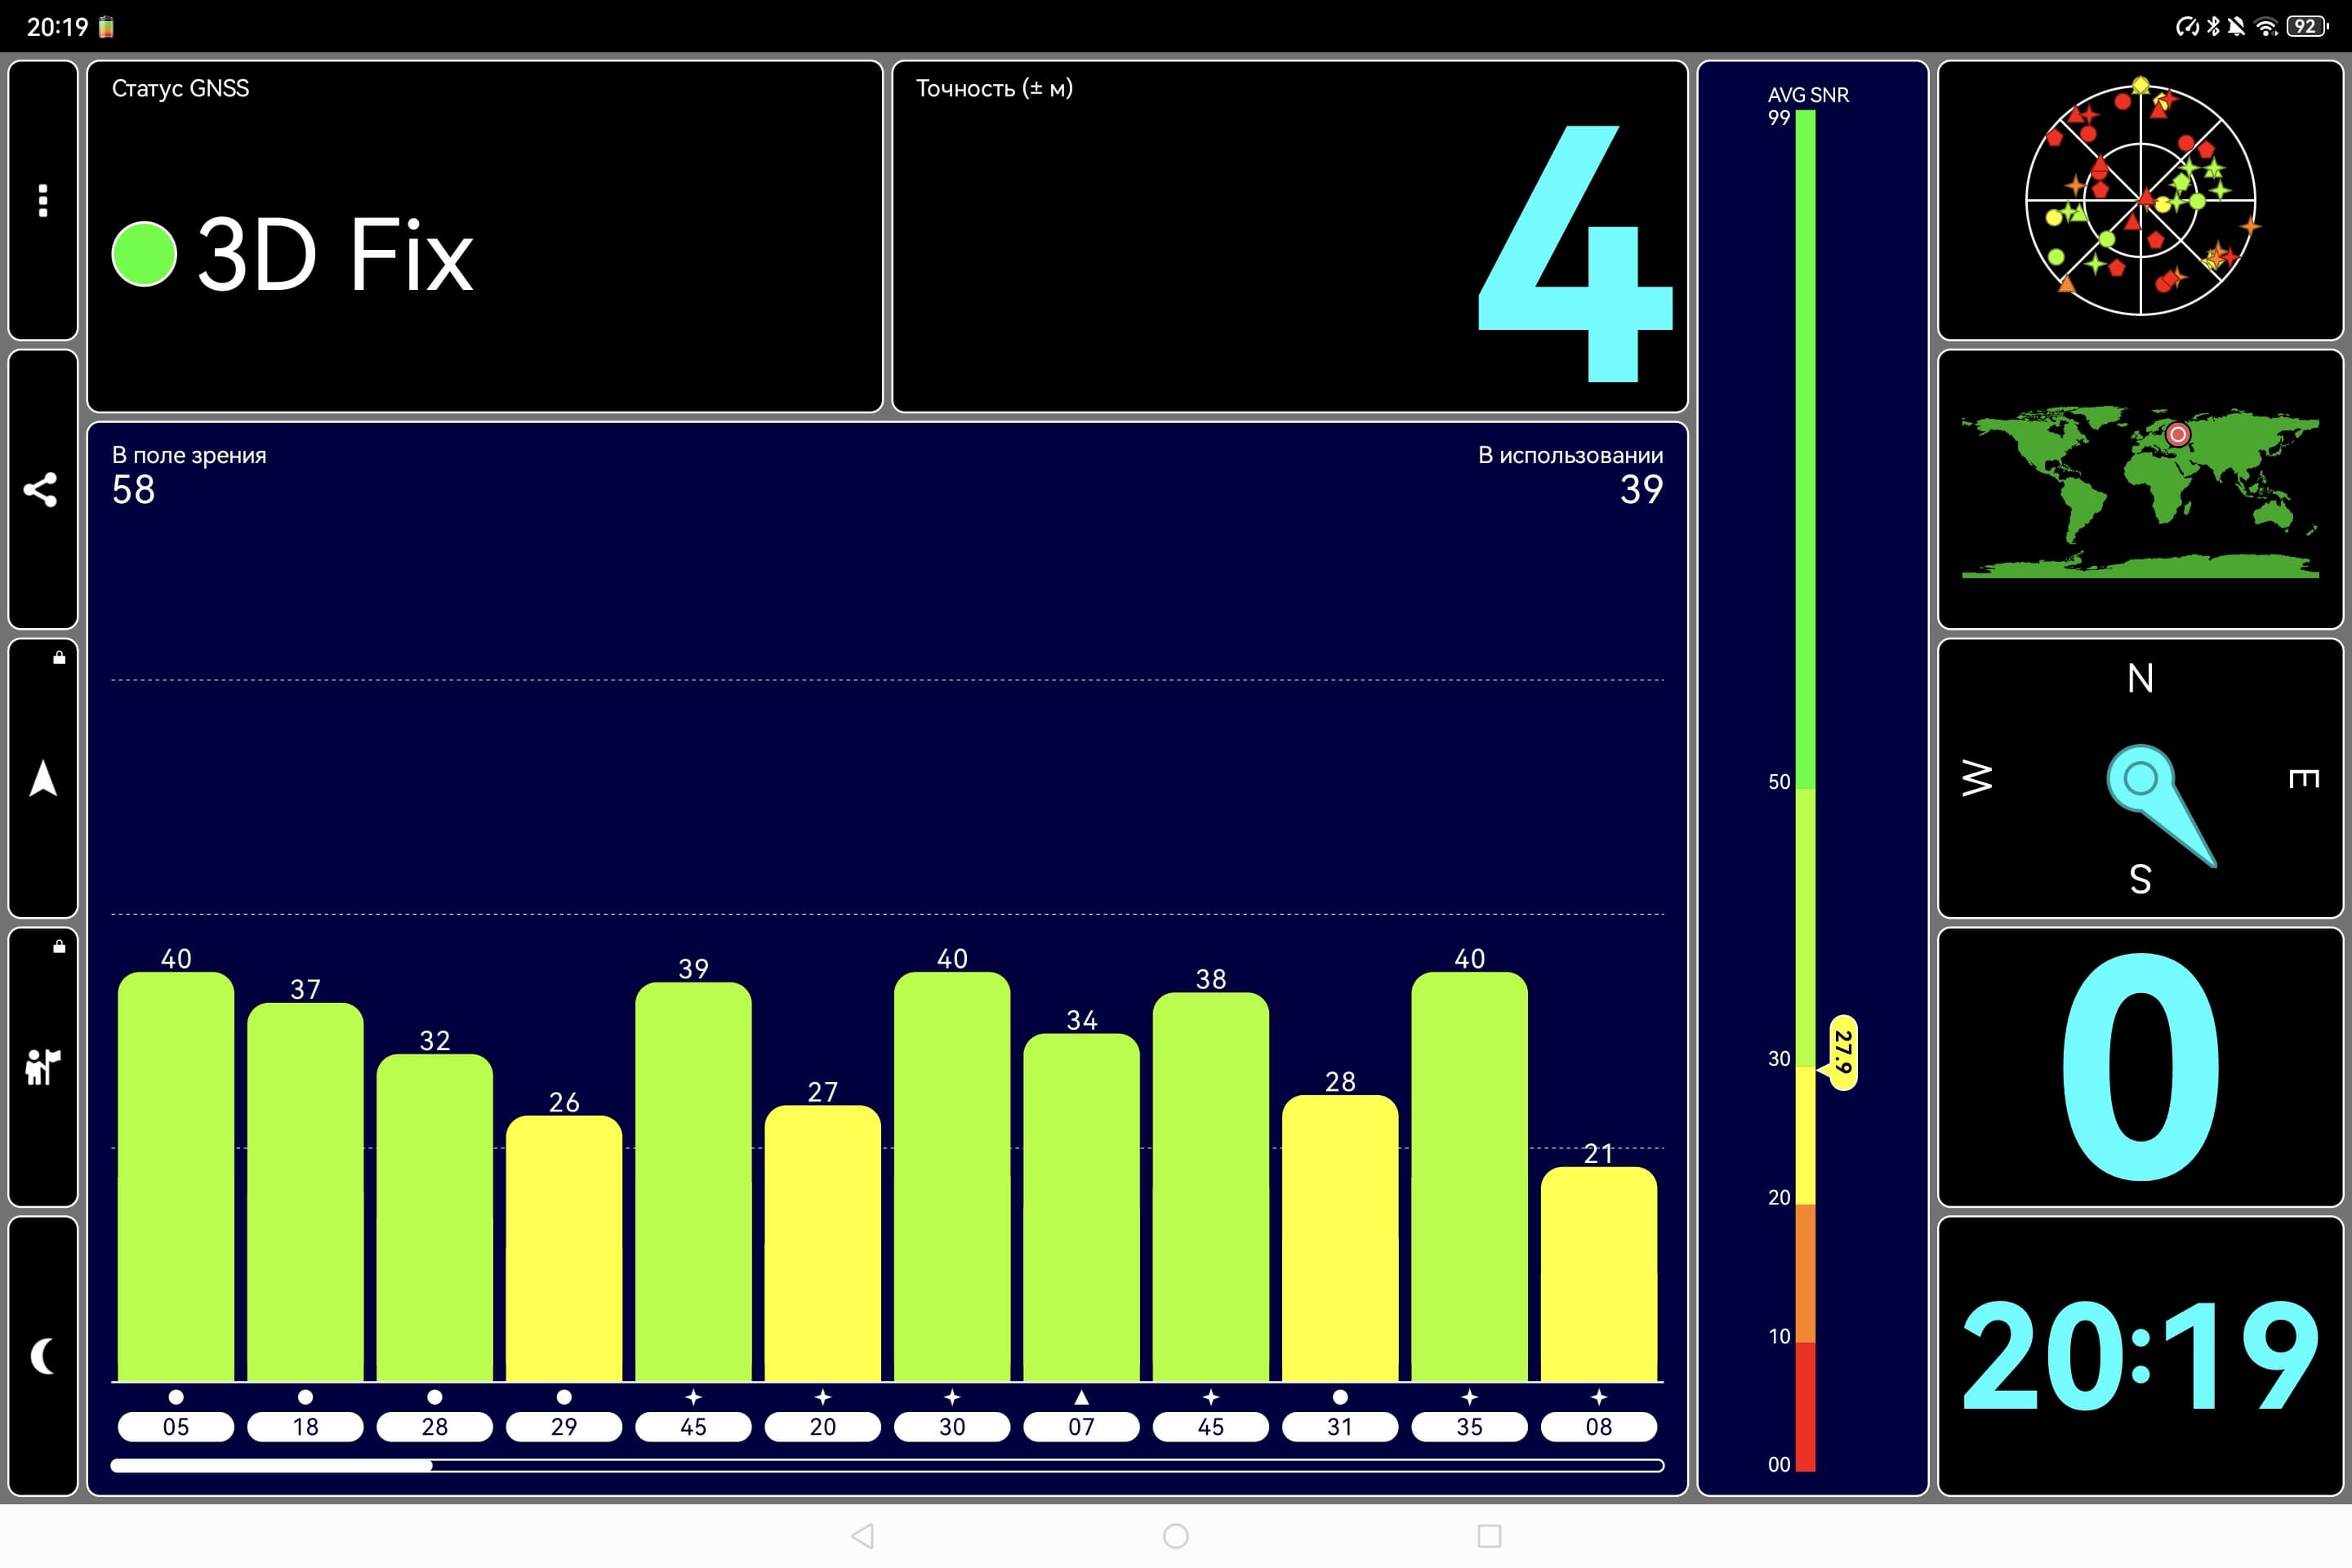2352x1568 pixels.
Task: Open the satellite sky view radar
Action: 2139,200
